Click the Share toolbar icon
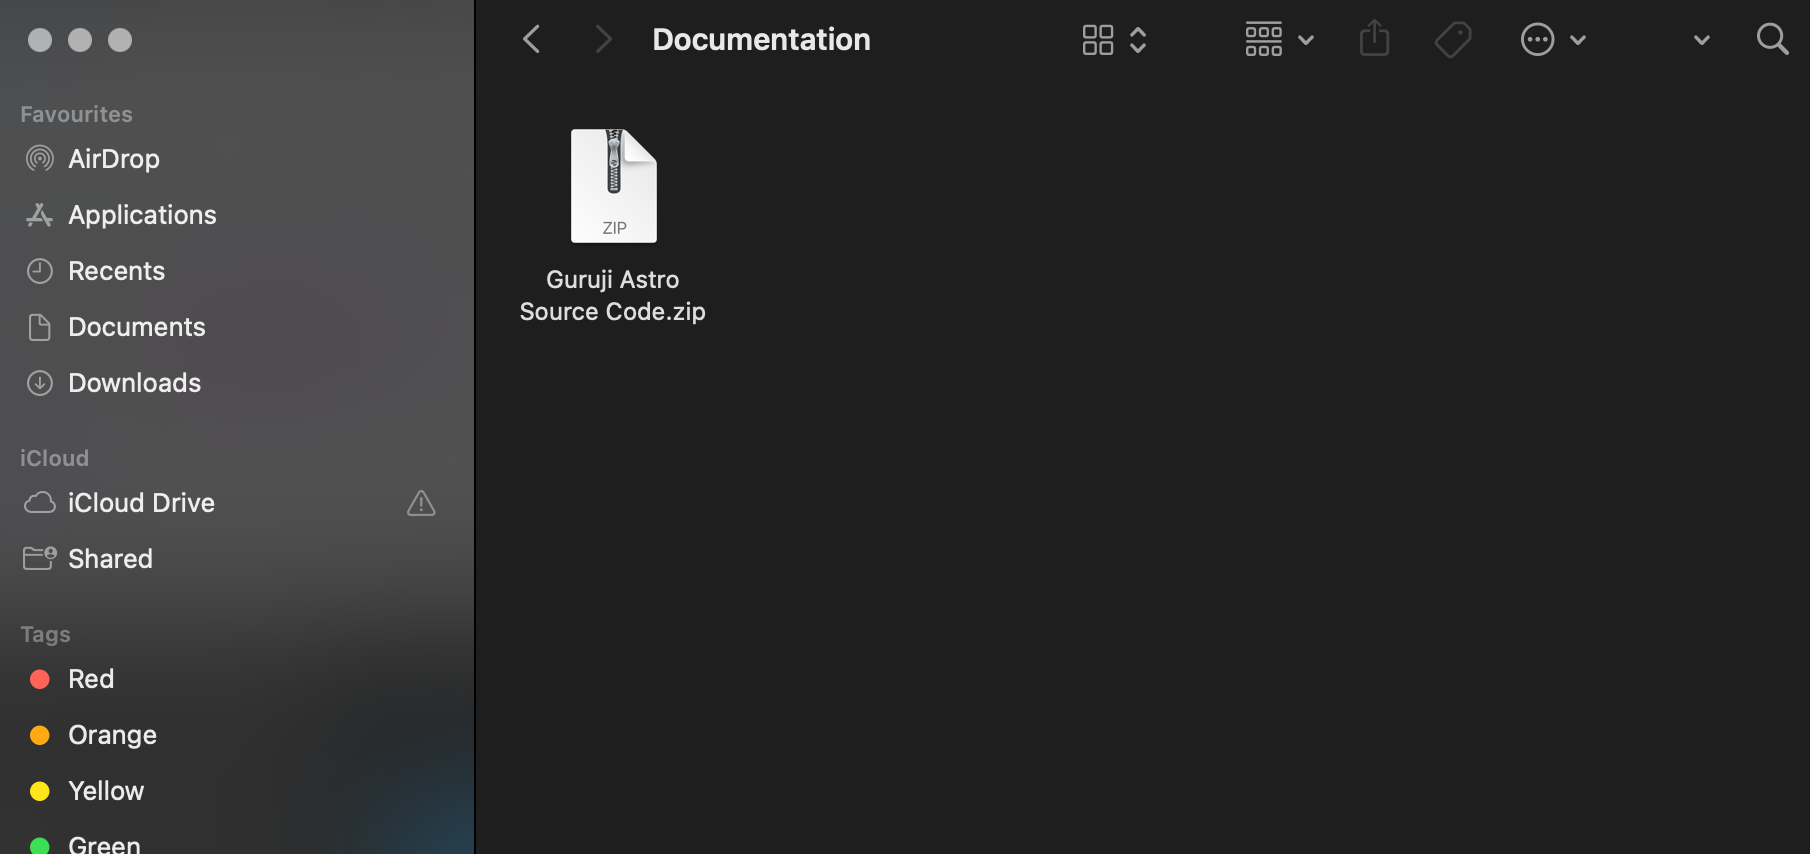The height and width of the screenshot is (854, 1810). point(1375,39)
